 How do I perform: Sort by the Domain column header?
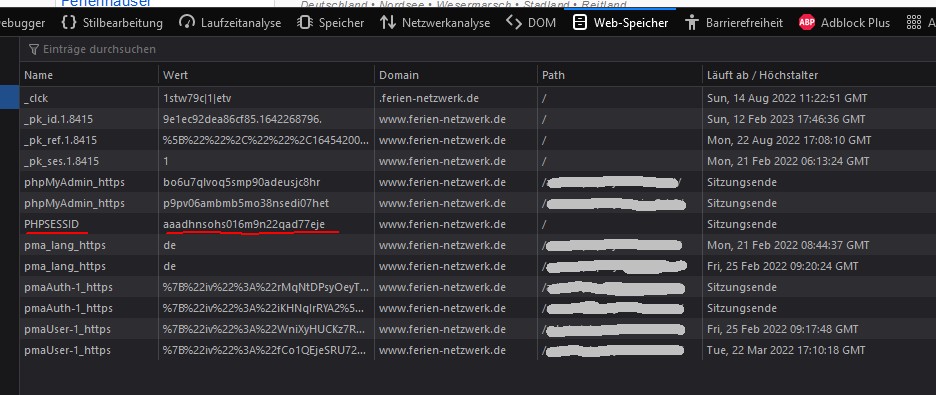coord(456,75)
